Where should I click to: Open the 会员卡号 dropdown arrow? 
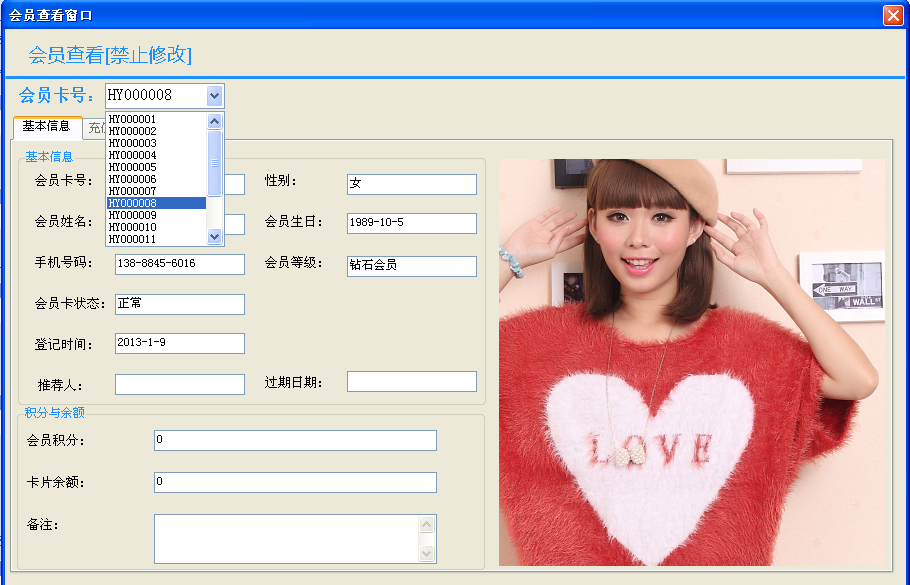tap(214, 95)
